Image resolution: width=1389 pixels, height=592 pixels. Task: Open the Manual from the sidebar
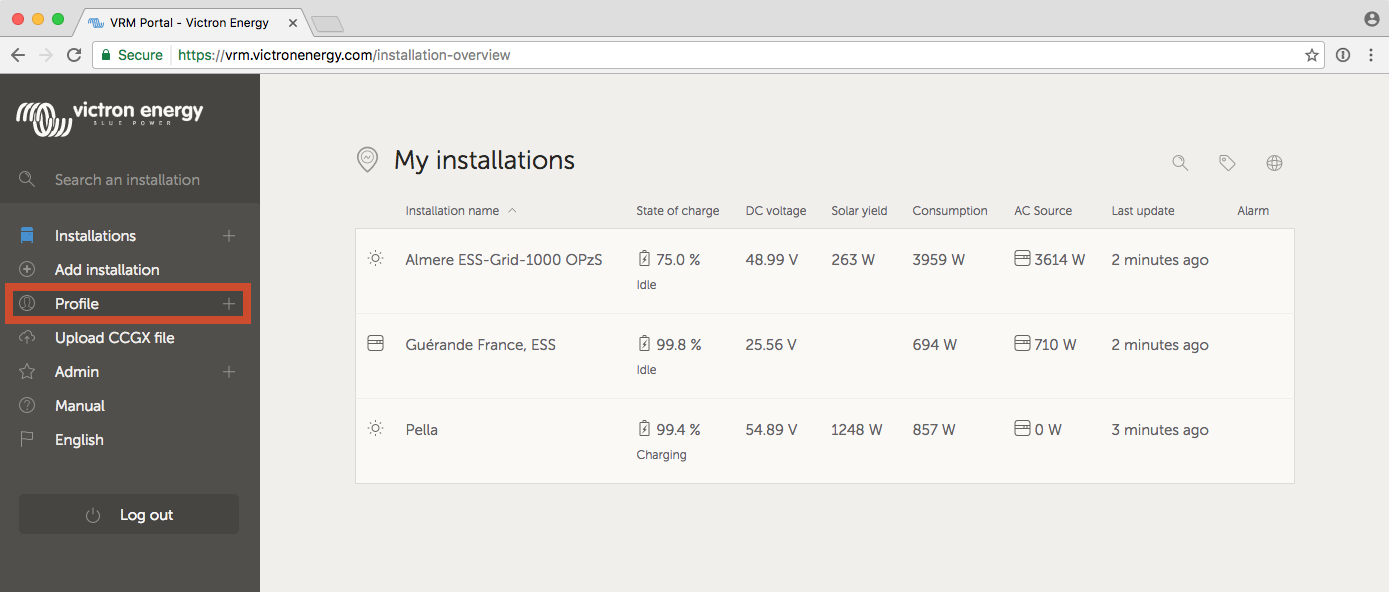point(80,406)
